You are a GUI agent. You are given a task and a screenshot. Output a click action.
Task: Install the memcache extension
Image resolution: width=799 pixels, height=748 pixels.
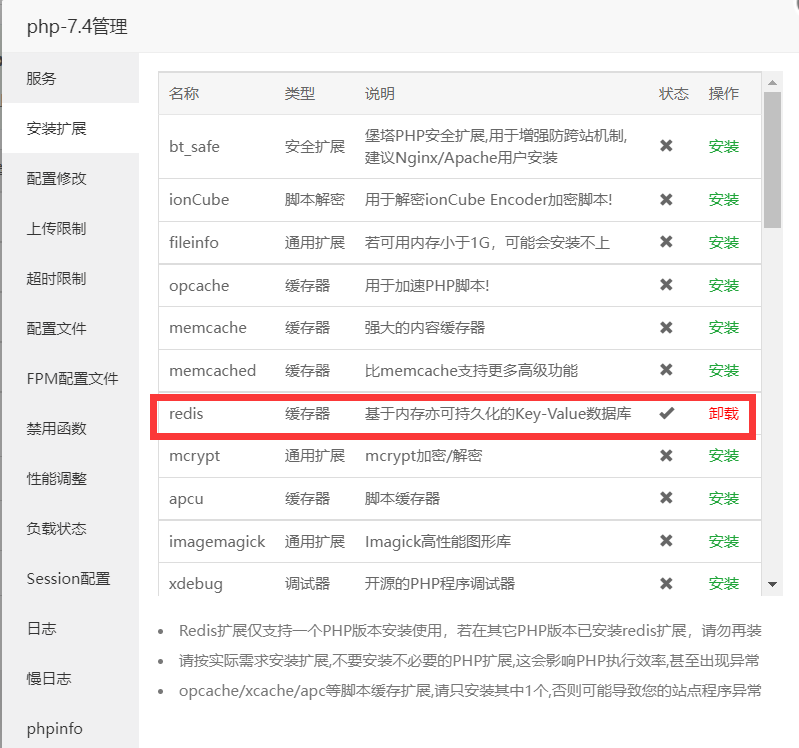coord(723,328)
